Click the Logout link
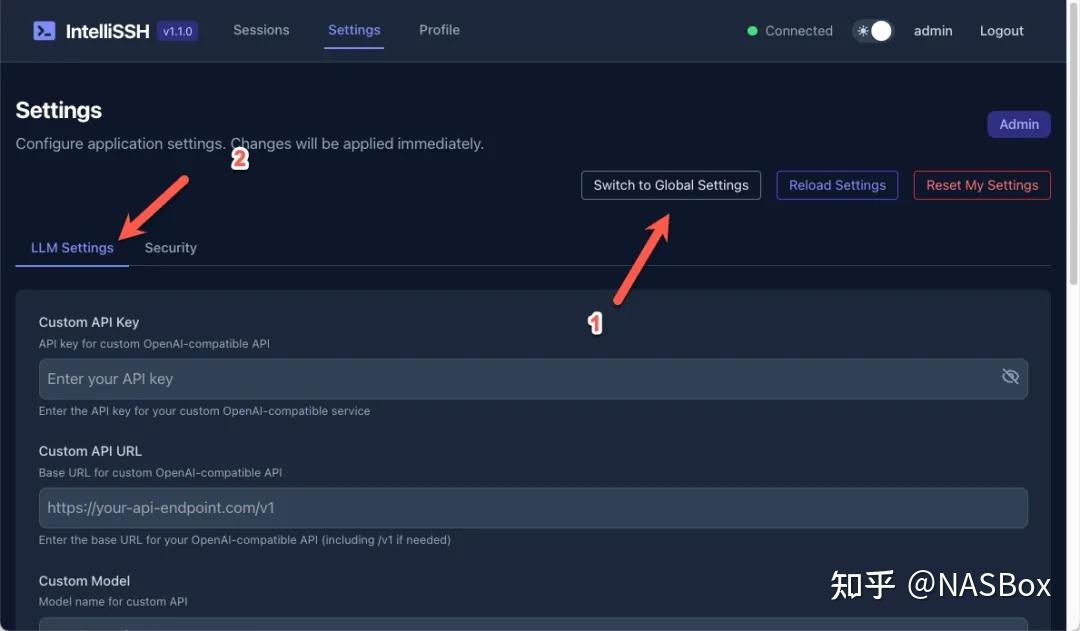 click(x=1001, y=30)
